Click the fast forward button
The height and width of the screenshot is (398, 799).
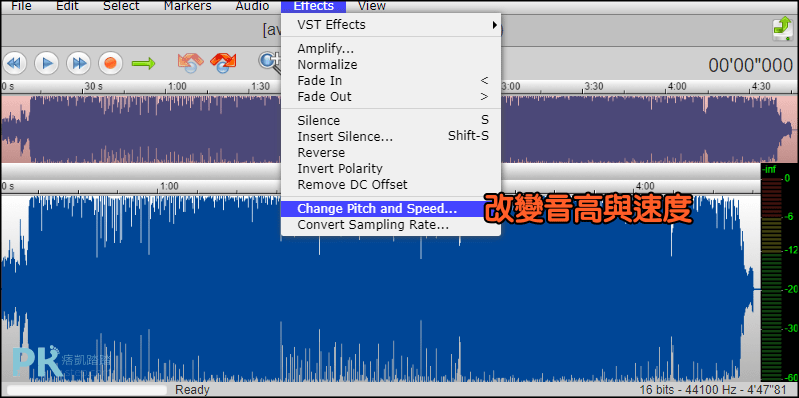pos(79,63)
